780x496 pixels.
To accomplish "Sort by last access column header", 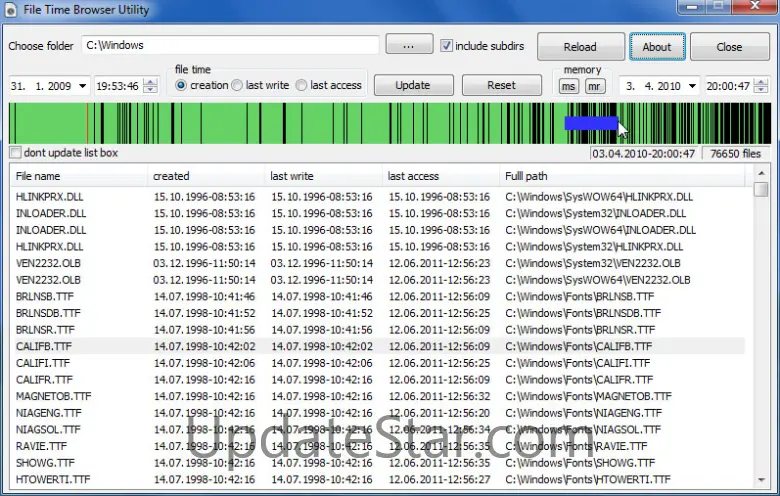I will (x=441, y=176).
